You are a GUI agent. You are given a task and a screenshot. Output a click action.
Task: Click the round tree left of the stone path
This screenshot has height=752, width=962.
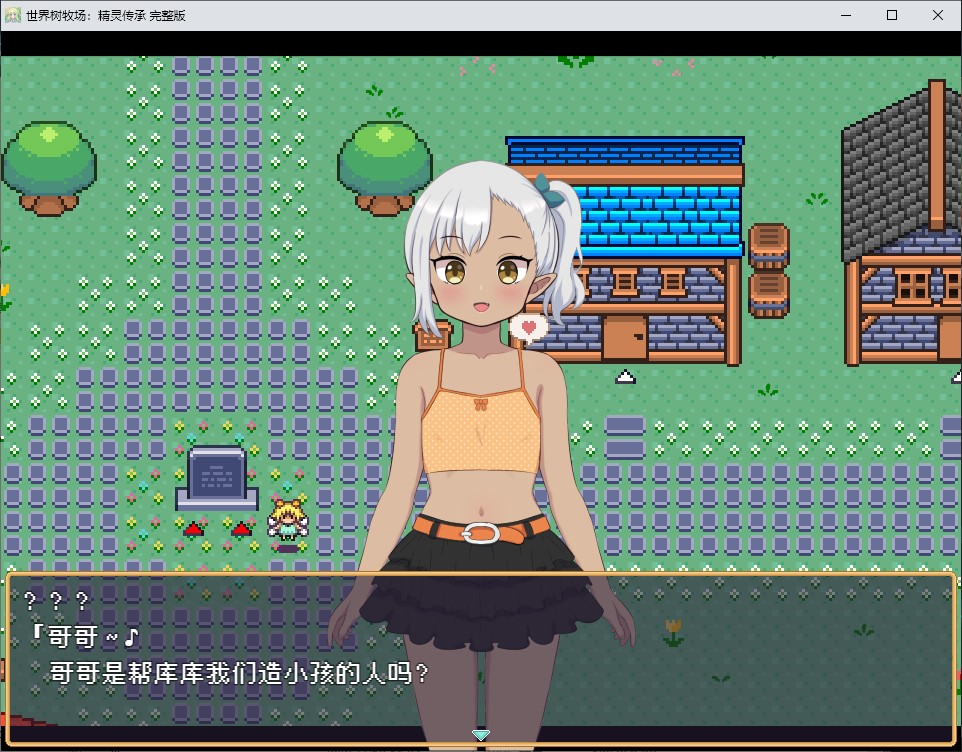(x=49, y=169)
